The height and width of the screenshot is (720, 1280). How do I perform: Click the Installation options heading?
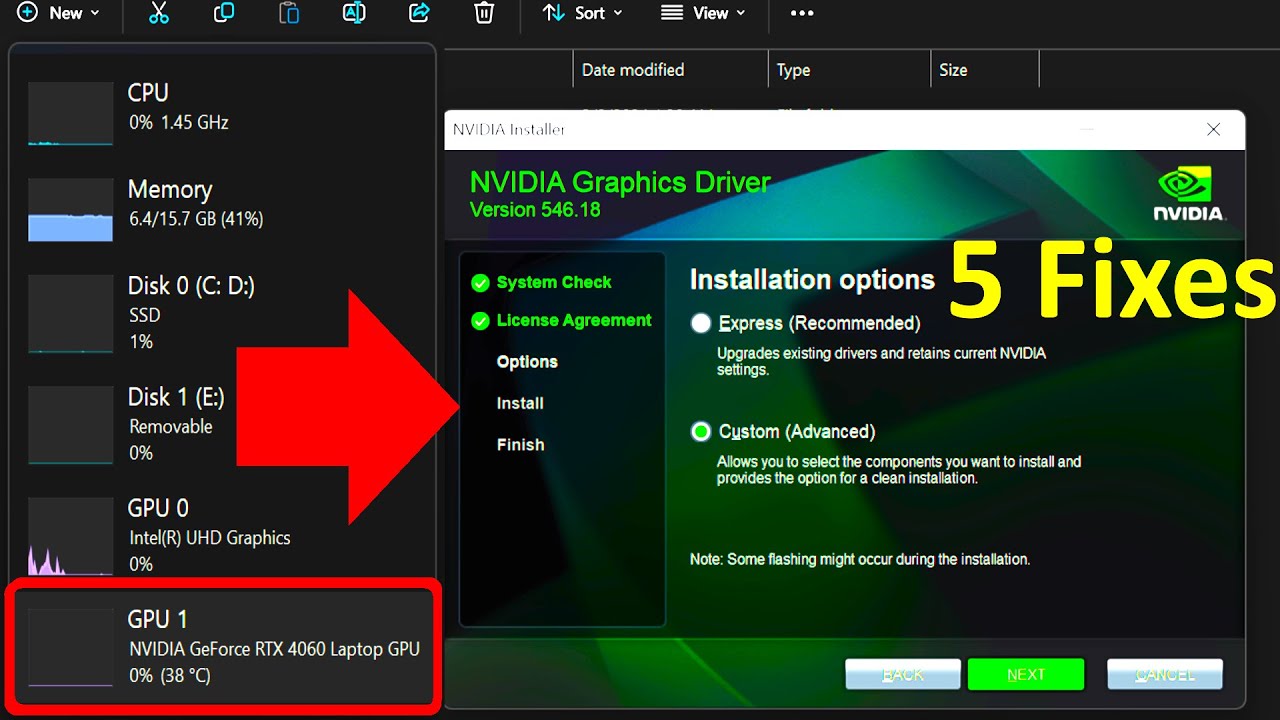[x=812, y=280]
